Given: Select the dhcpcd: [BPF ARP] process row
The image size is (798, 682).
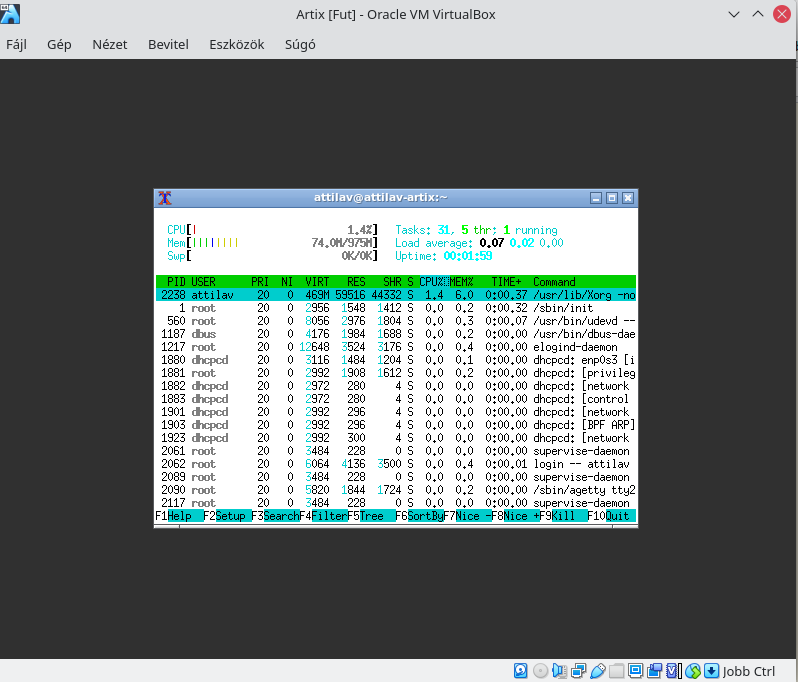Looking at the screenshot, I should 396,425.
